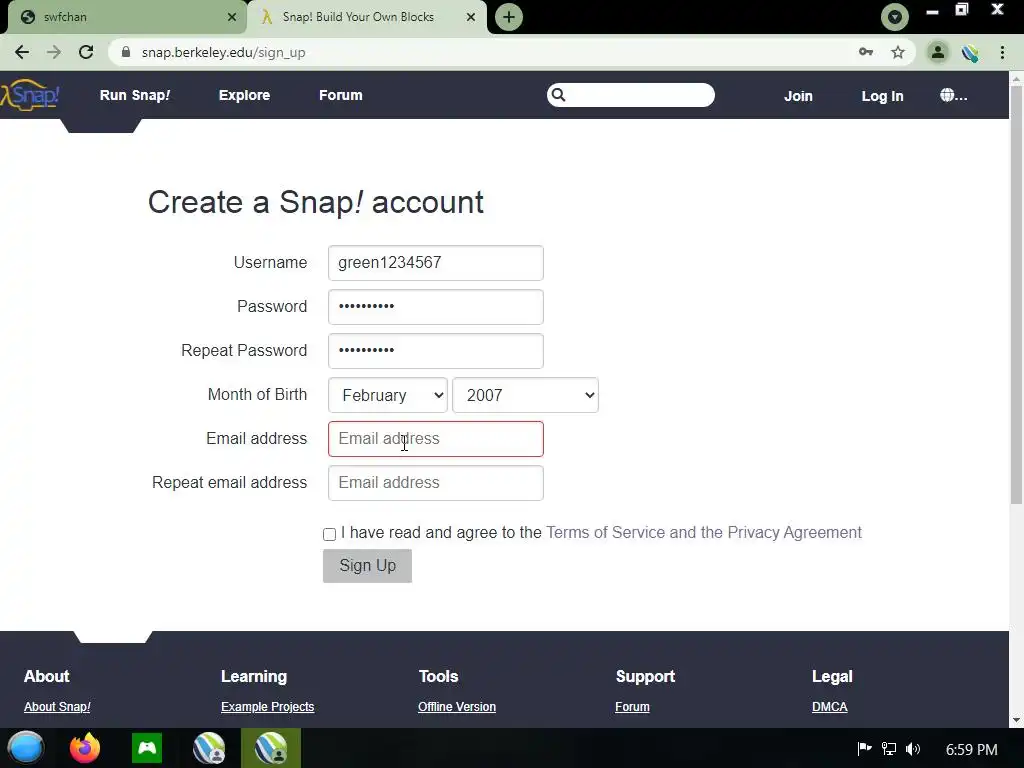Viewport: 1024px width, 768px height.
Task: Open a new browser tab
Action: coord(509,17)
